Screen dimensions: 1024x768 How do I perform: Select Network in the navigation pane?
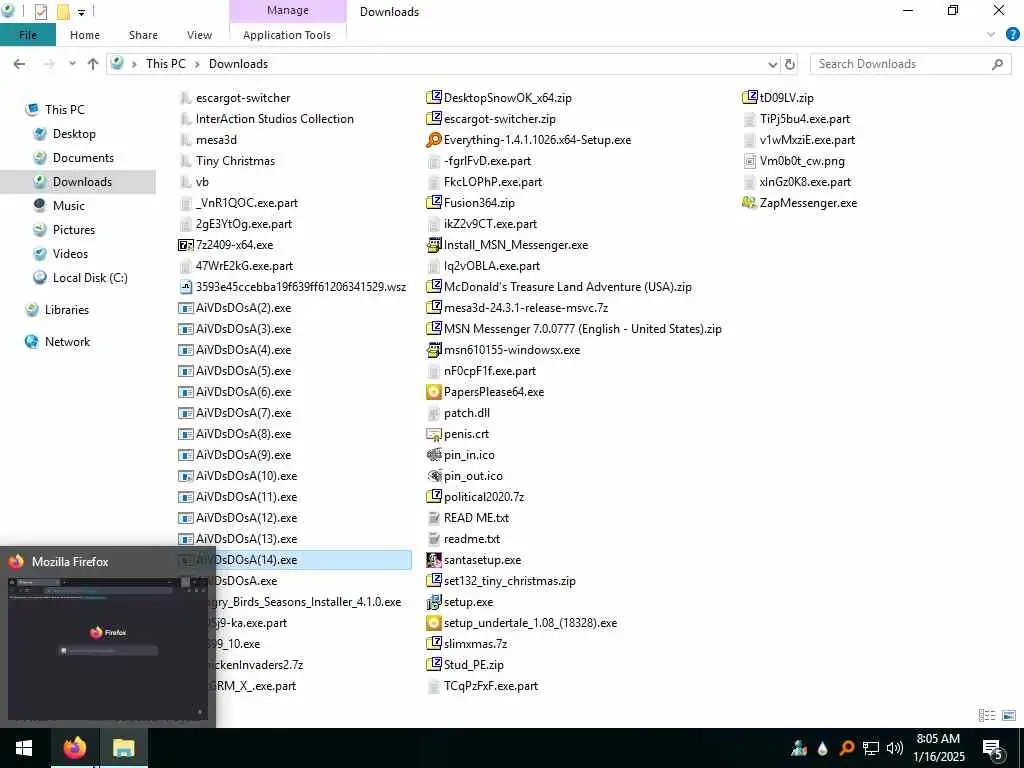(x=67, y=342)
